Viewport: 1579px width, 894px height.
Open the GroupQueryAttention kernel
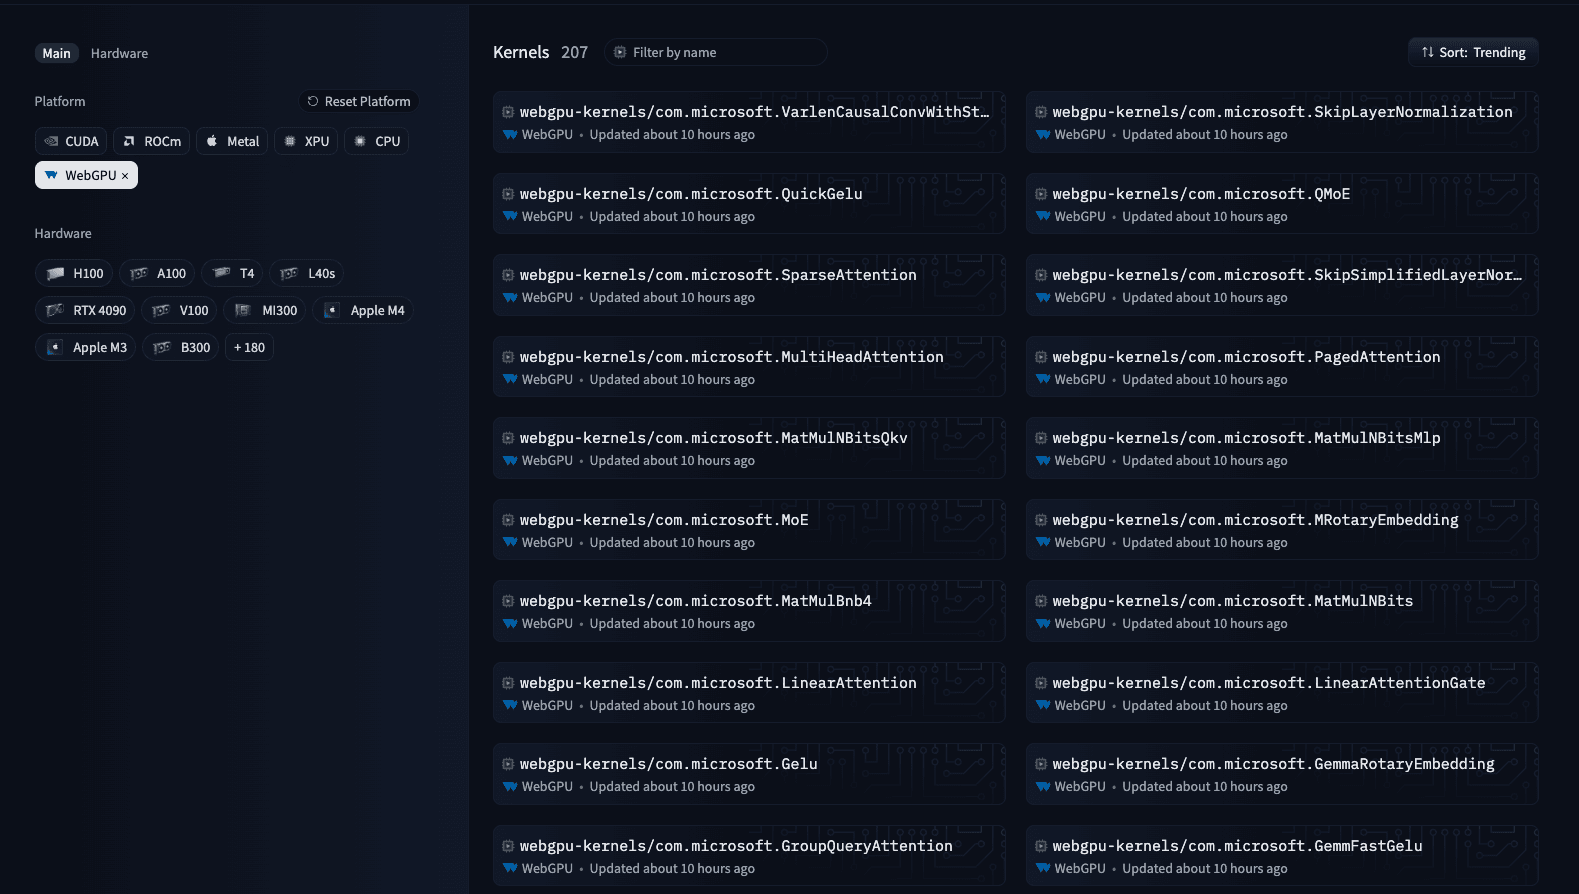coord(749,856)
